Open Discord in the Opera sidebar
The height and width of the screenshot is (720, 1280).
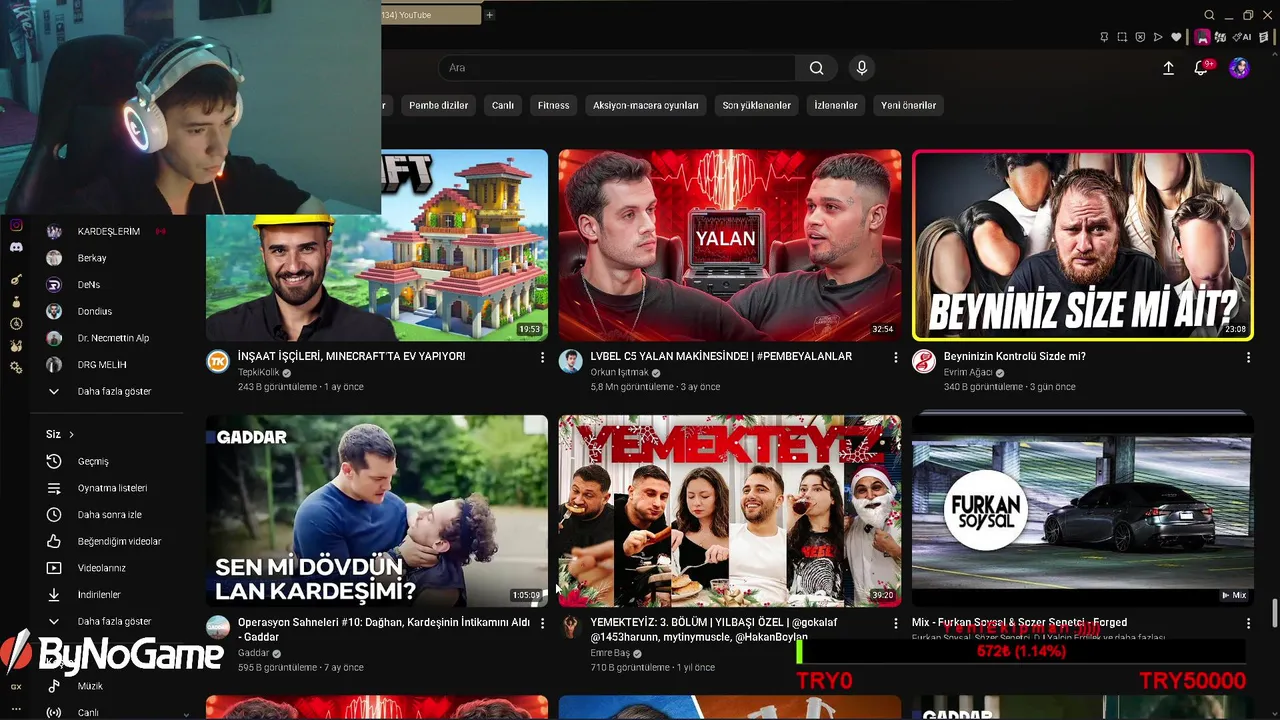[16, 247]
